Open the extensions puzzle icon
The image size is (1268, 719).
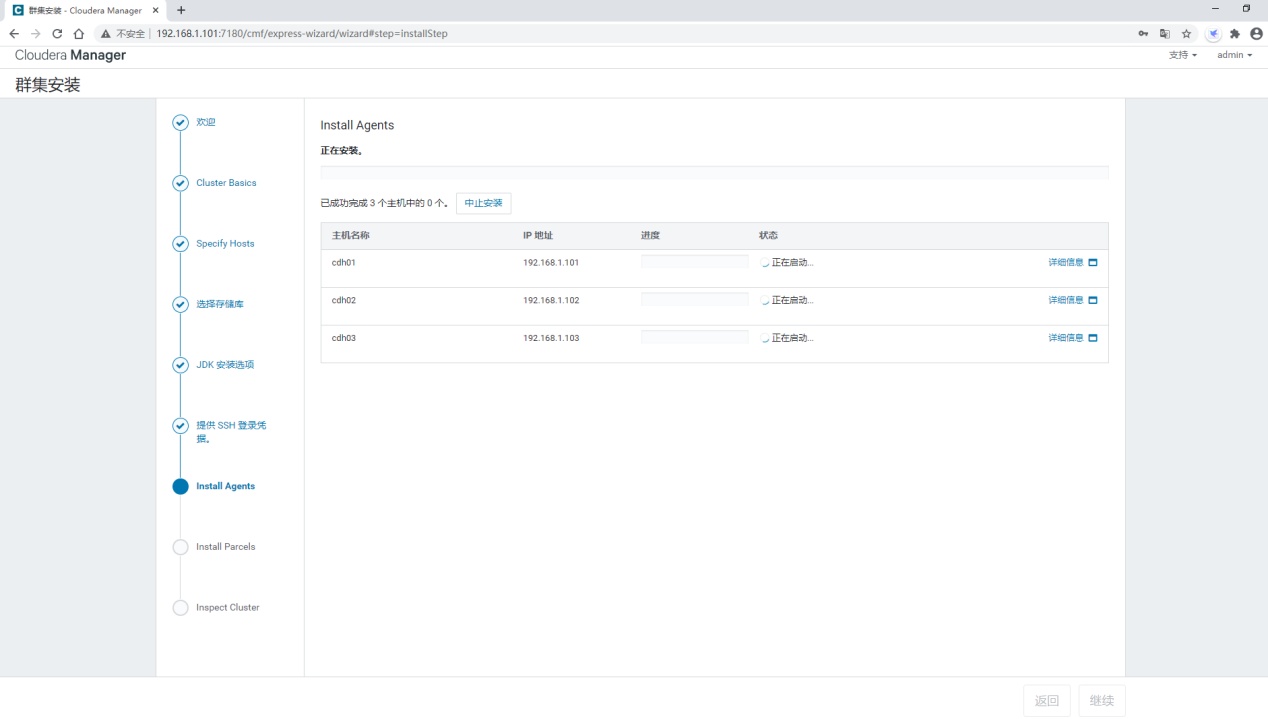1235,33
